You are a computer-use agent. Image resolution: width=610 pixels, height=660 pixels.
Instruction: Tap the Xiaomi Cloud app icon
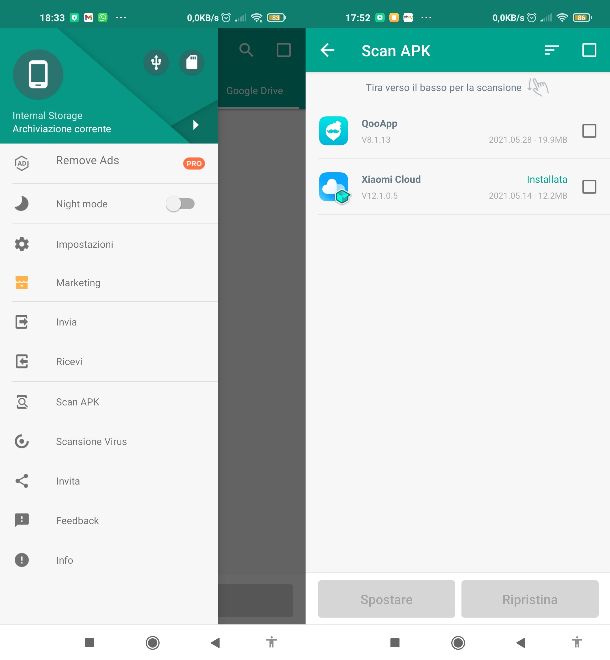[334, 187]
